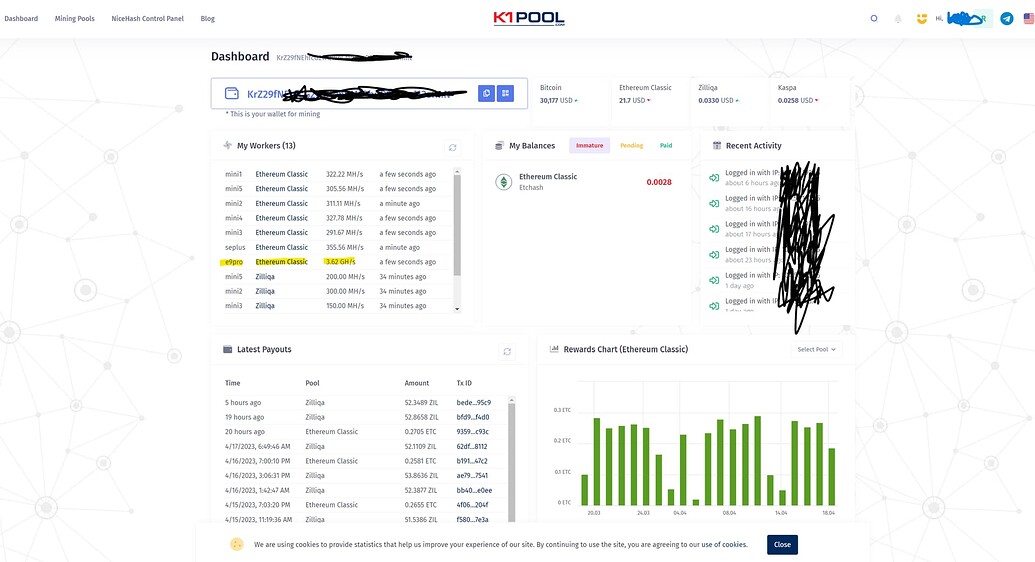The image size is (1035, 562).
Task: Click the workers list down arrow
Action: click(x=457, y=308)
